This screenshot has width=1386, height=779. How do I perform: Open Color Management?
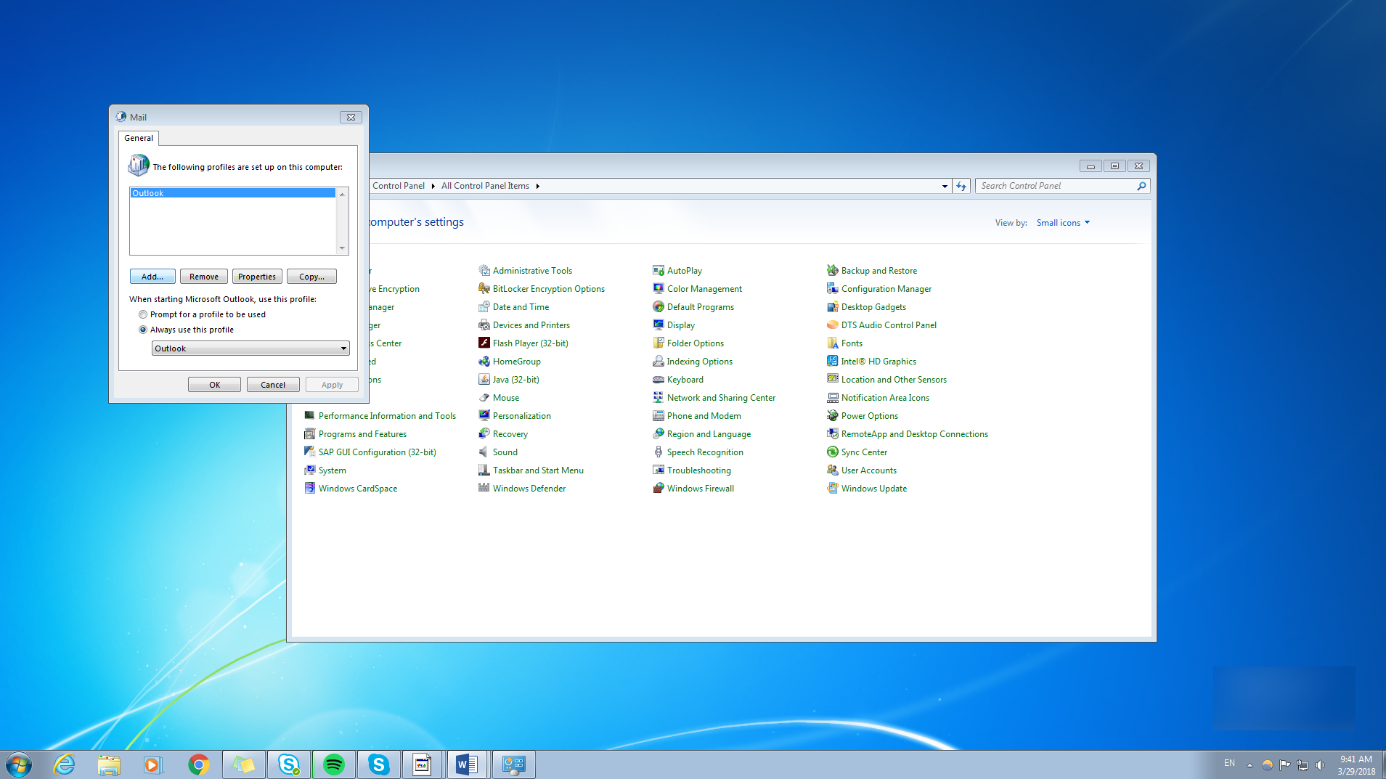click(x=697, y=289)
